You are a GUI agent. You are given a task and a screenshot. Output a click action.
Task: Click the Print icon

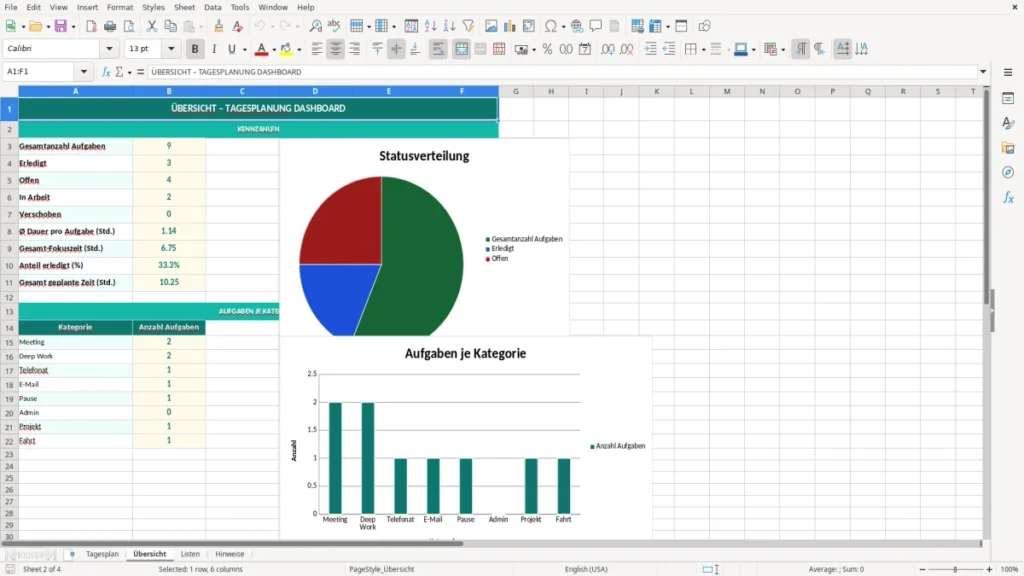[x=110, y=26]
